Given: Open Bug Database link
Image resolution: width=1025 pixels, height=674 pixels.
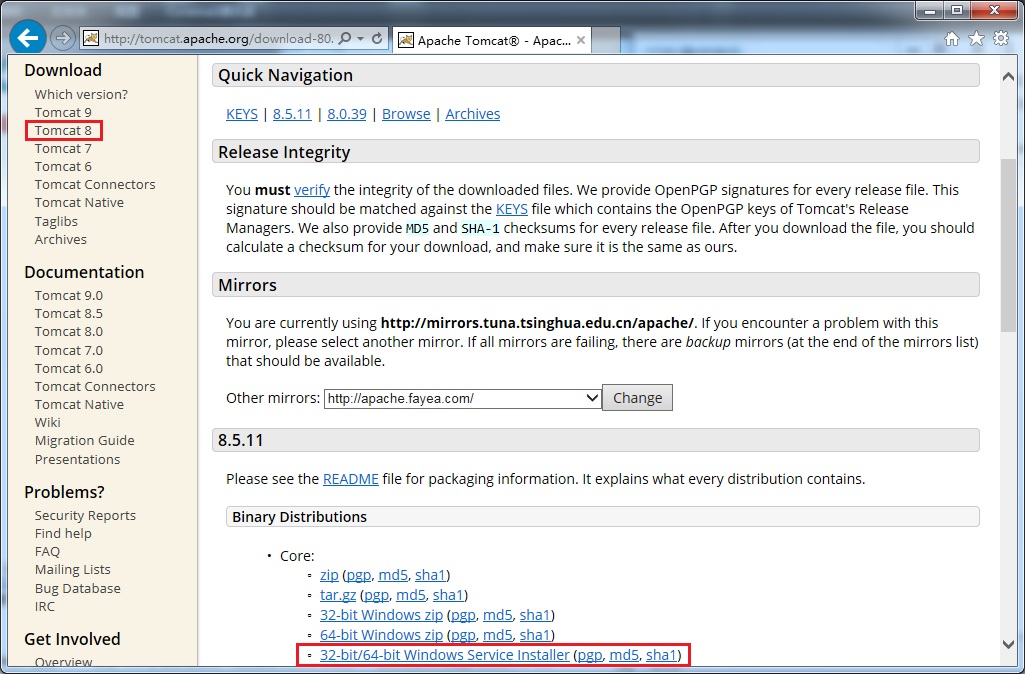Looking at the screenshot, I should 77,588.
